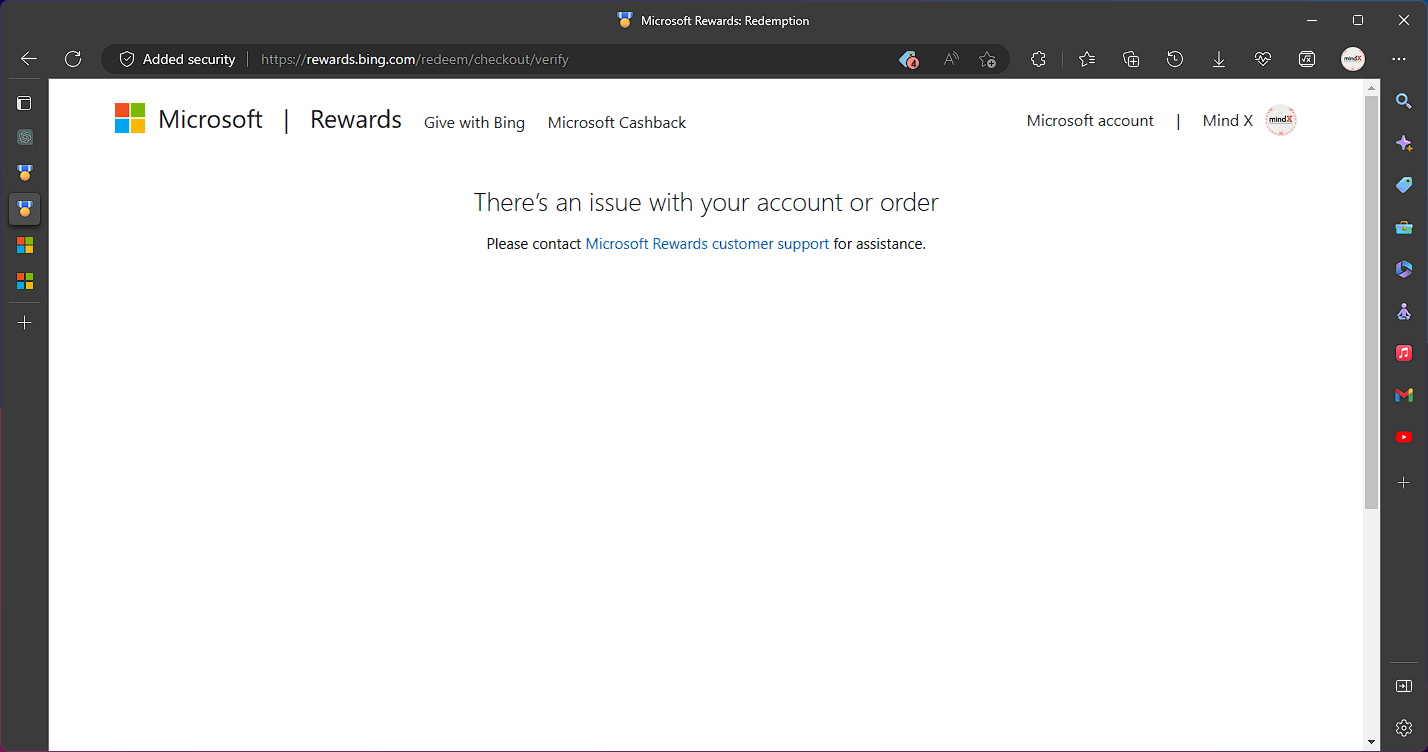Screen dimensions: 1428x752
Task: Open the Shopping tag in the sidebar
Action: [x=1404, y=185]
